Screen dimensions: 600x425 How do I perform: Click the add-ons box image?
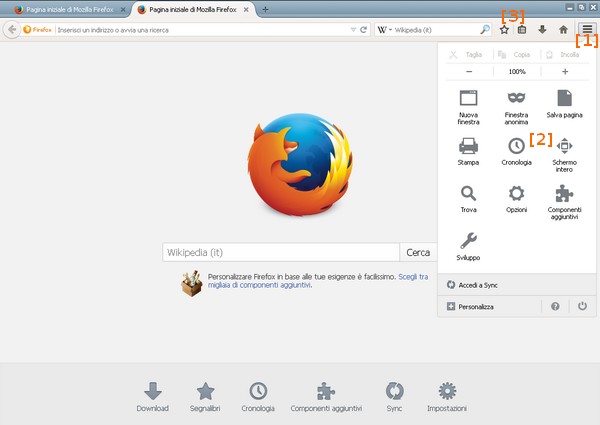point(192,283)
